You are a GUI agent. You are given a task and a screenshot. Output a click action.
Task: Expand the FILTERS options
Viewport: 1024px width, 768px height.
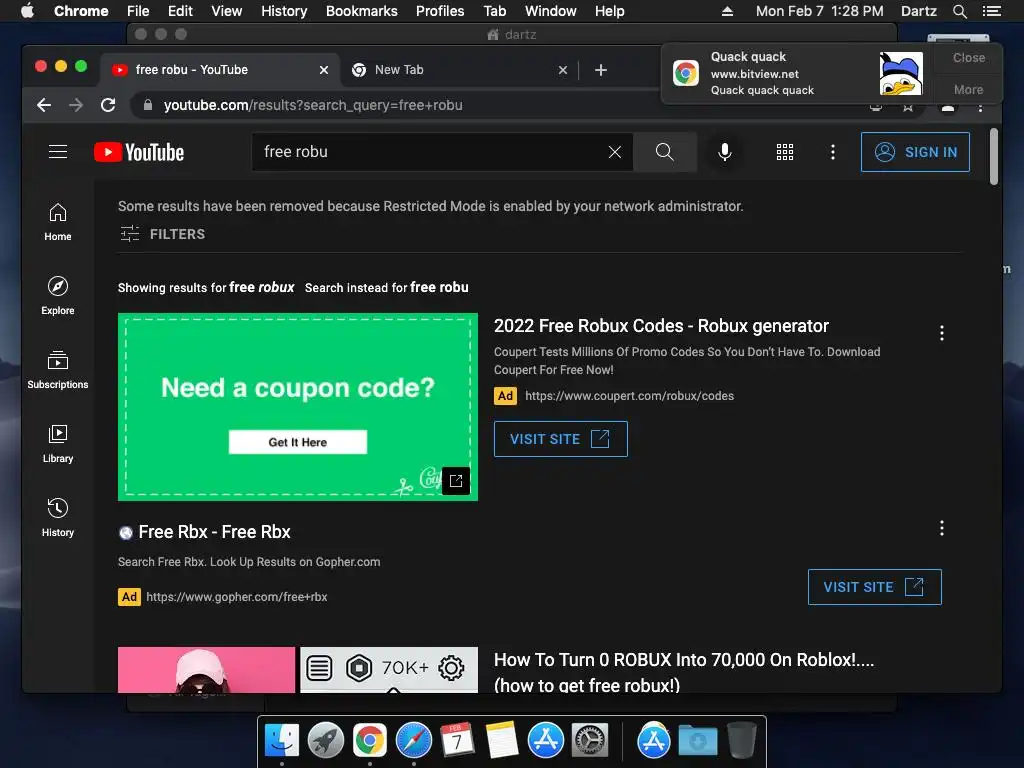(163, 234)
